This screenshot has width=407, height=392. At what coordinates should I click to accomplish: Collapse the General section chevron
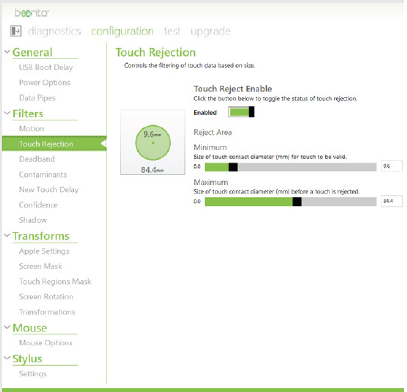7,52
